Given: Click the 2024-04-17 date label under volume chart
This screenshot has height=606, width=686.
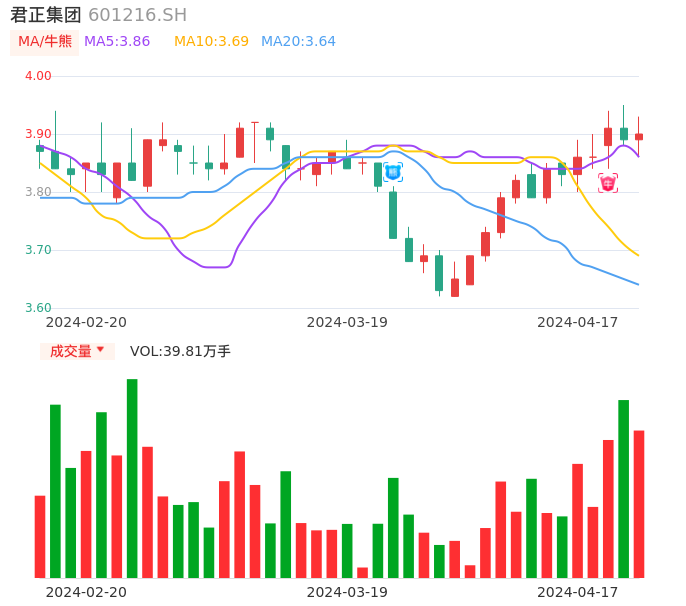Looking at the screenshot, I should 578,592.
